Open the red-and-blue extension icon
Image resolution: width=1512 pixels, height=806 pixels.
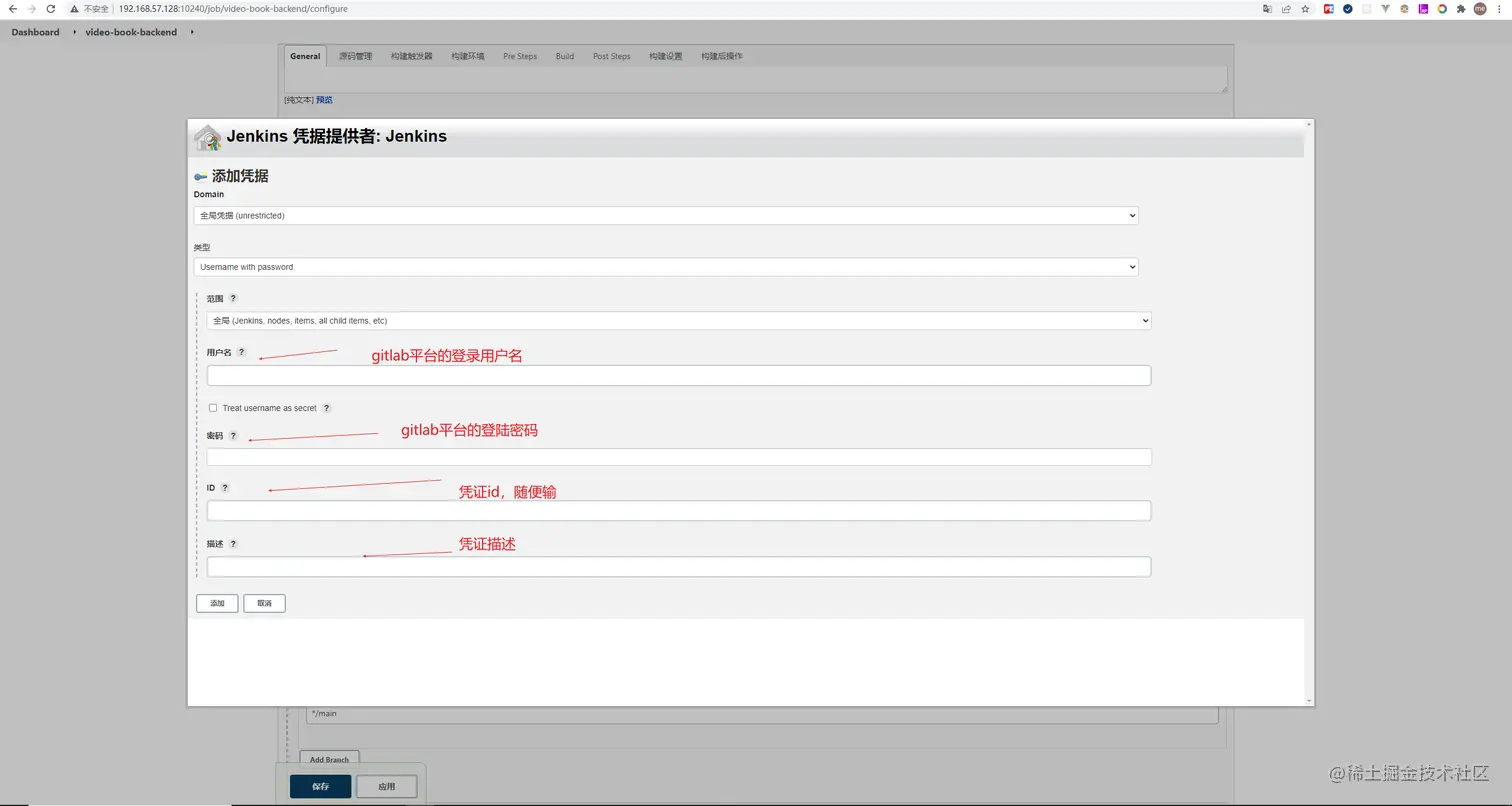(1329, 9)
